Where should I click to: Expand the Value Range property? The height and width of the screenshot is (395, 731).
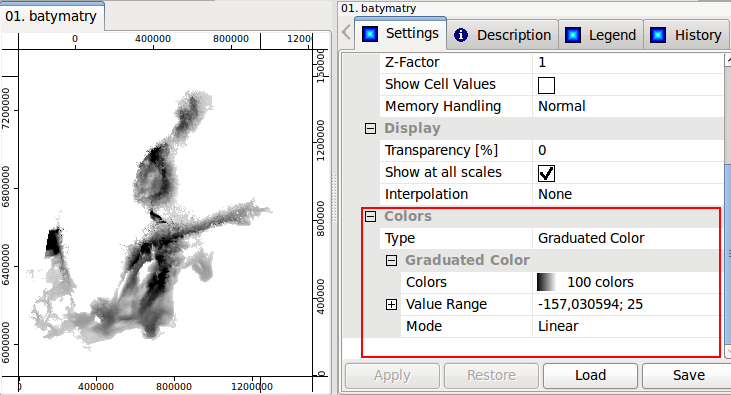(391, 305)
